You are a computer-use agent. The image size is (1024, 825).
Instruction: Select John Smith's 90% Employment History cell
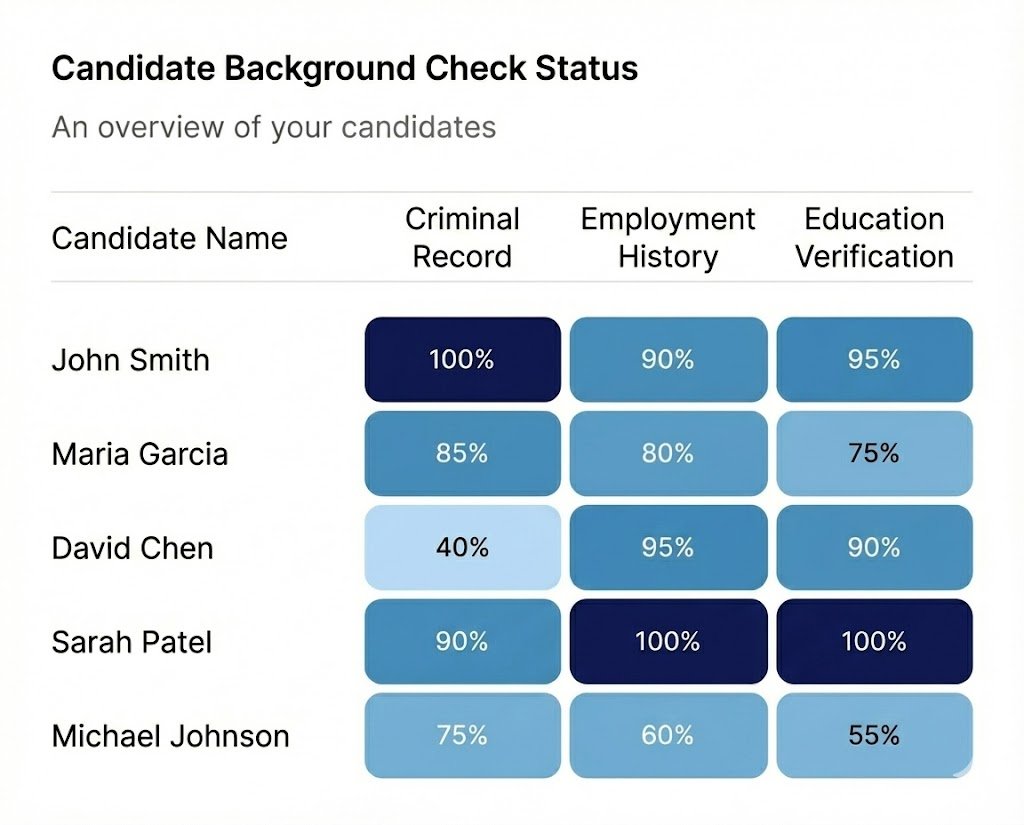click(668, 360)
